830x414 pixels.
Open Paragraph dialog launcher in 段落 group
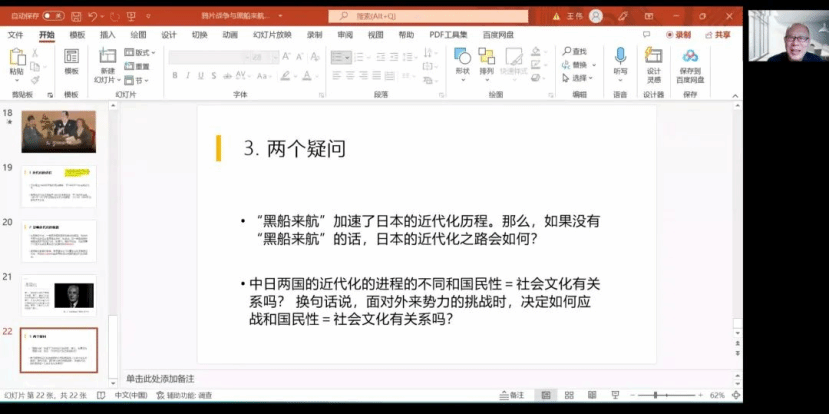click(x=441, y=95)
